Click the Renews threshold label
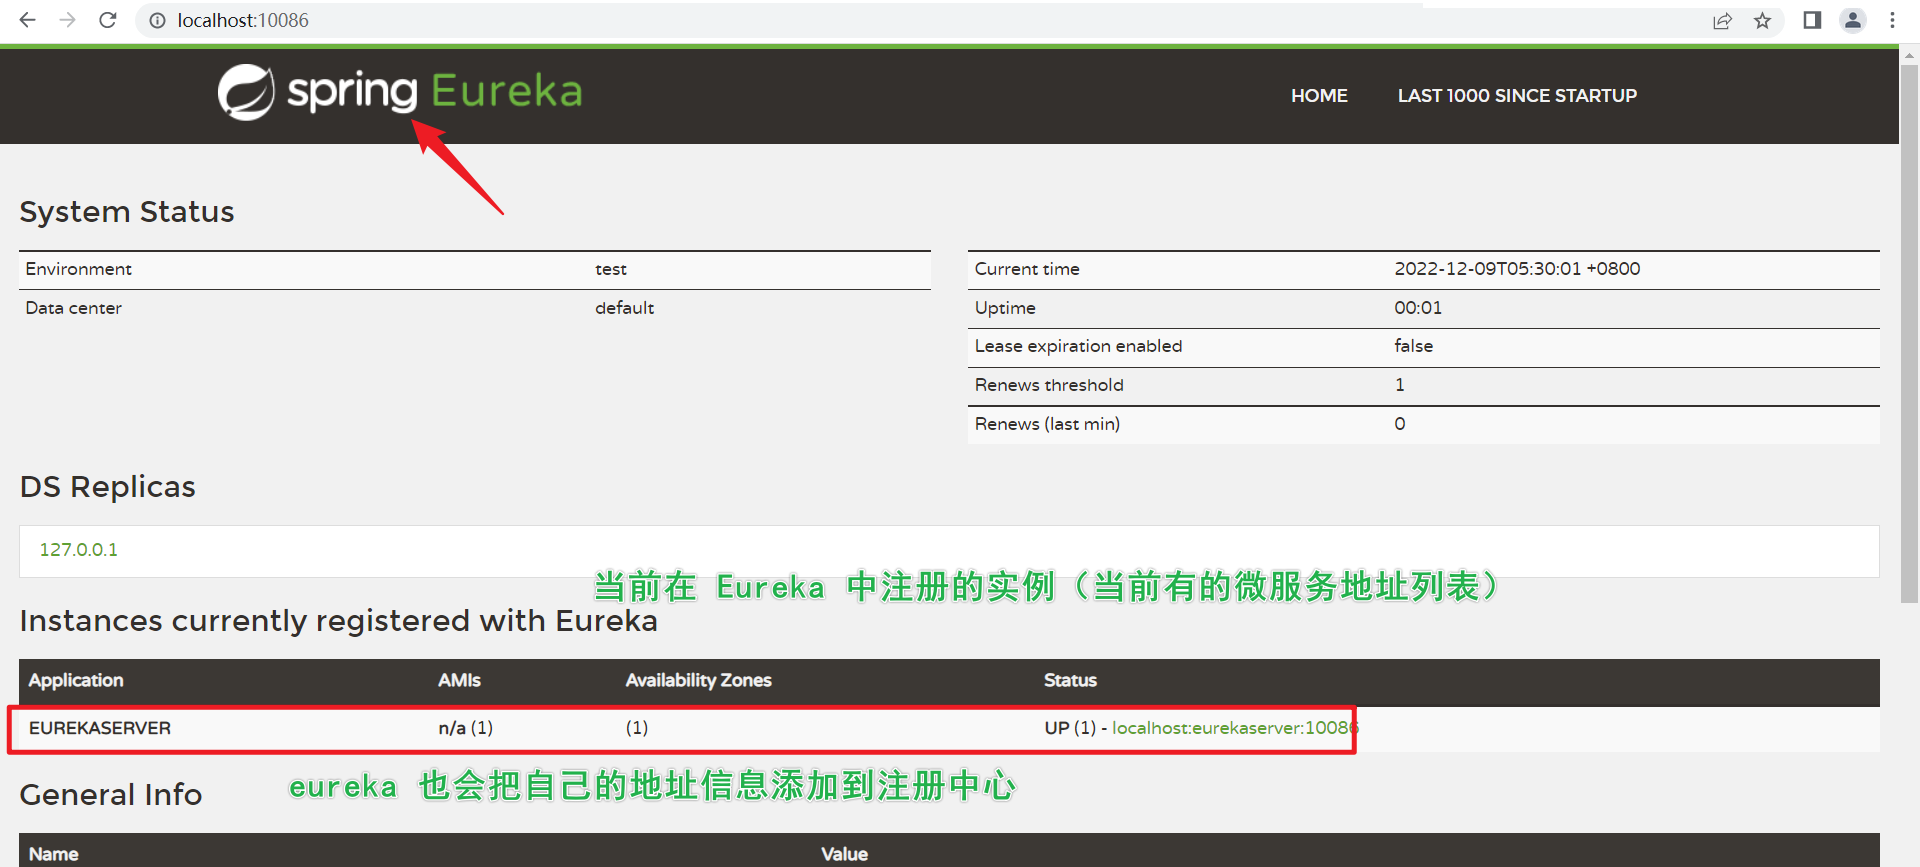Viewport: 1920px width, 867px height. 1049,385
